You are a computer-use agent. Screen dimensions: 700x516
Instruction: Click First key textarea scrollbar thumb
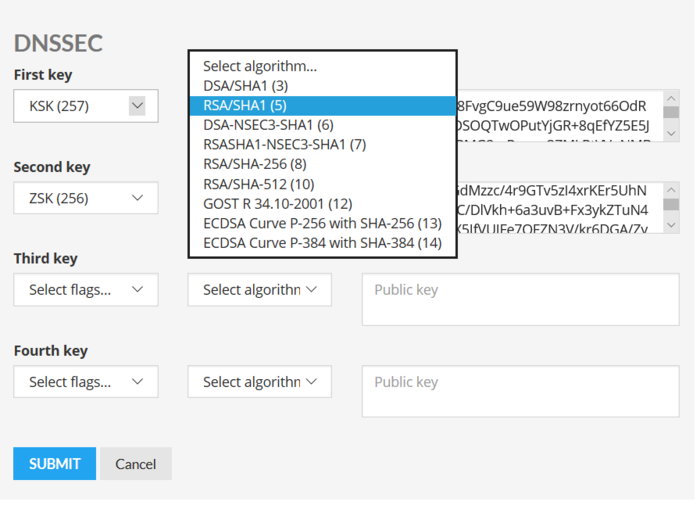point(671,112)
